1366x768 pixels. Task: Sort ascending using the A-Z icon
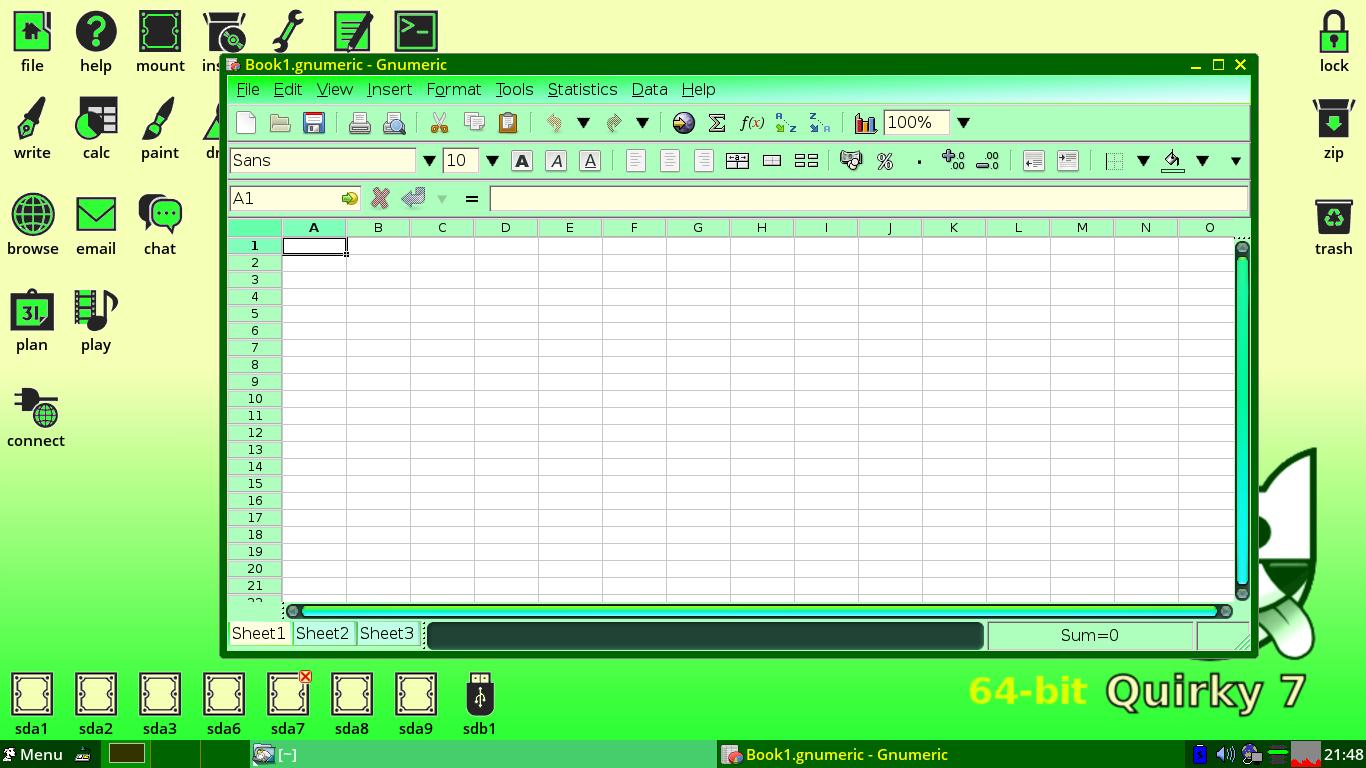[x=786, y=123]
